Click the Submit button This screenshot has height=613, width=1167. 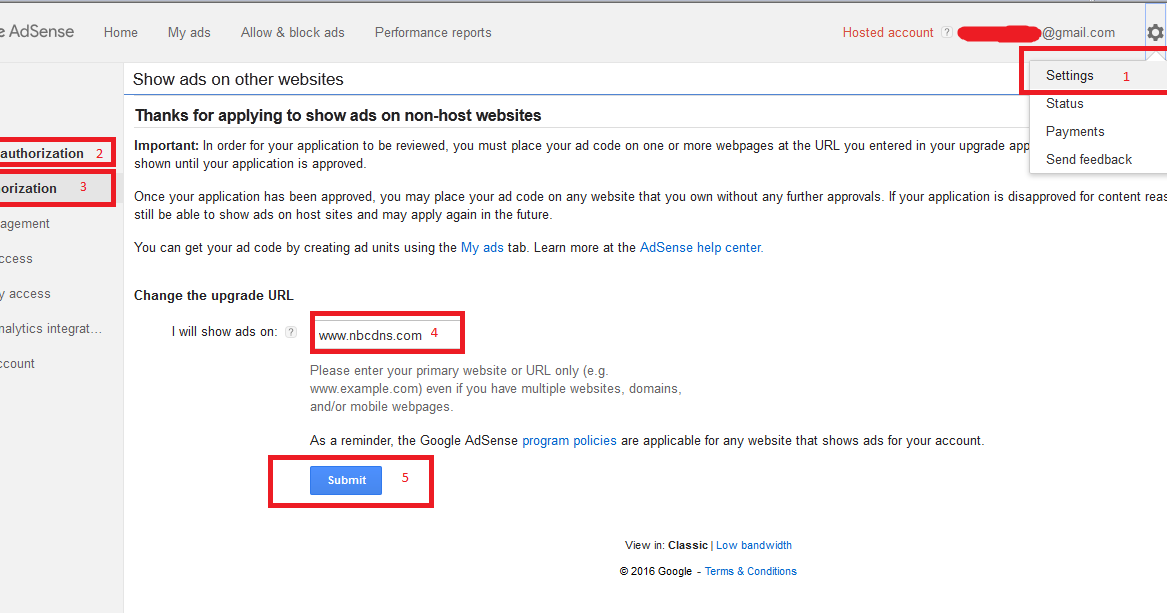(x=346, y=481)
